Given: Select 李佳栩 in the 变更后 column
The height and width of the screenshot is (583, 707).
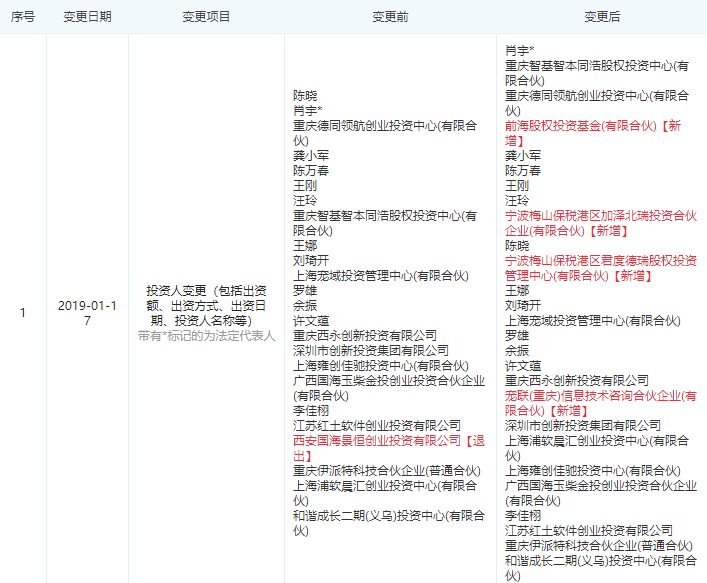Looking at the screenshot, I should pos(523,515).
